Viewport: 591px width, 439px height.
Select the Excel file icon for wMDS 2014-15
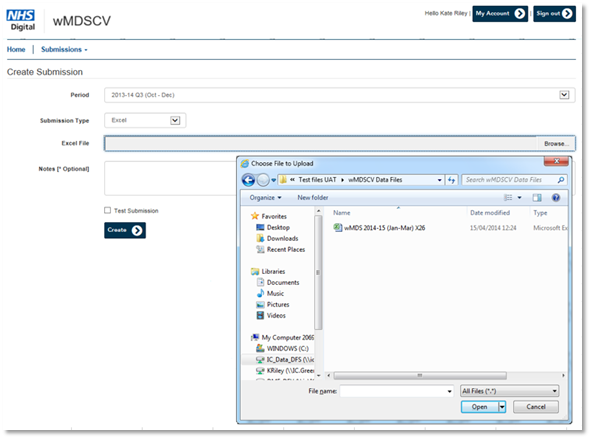coord(337,228)
